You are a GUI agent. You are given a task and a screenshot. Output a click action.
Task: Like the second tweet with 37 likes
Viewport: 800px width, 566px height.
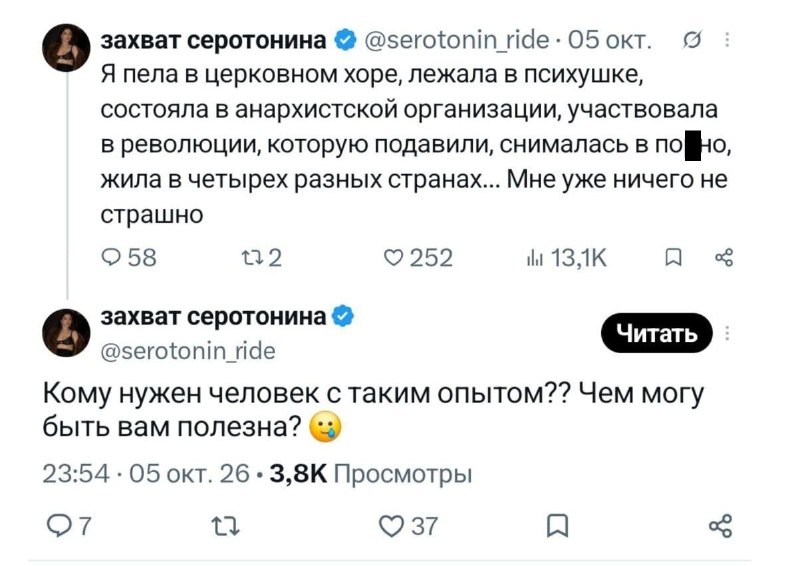[408, 526]
